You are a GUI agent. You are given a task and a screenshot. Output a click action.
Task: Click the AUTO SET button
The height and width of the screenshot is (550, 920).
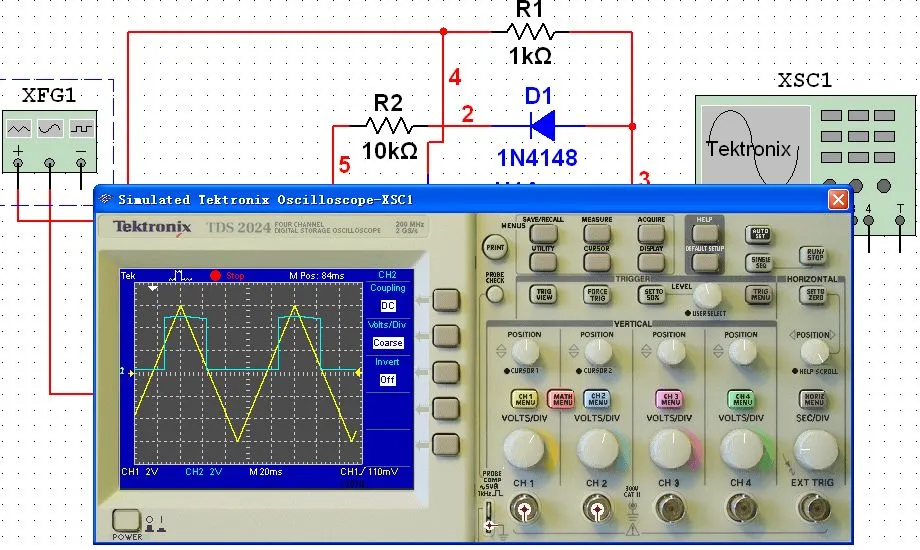(760, 235)
